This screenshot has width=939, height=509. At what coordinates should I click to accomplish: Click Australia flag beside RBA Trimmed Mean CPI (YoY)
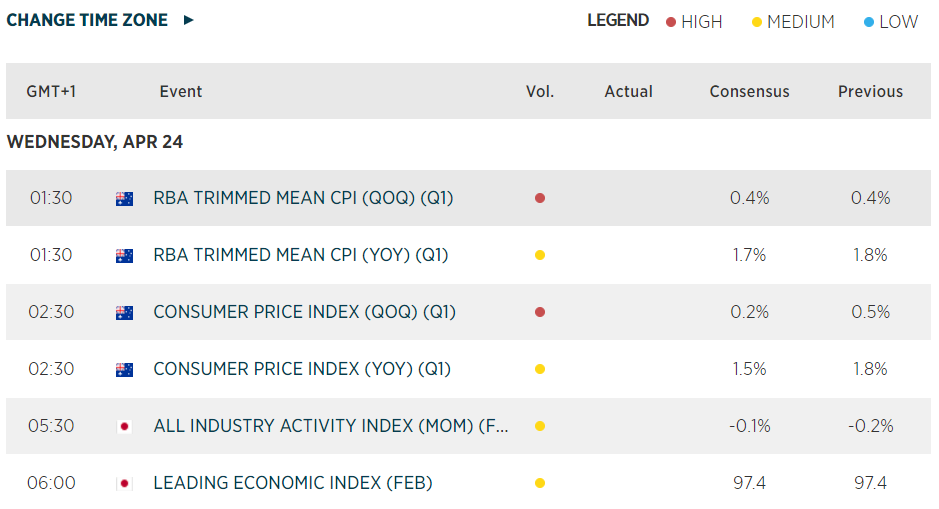point(125,255)
